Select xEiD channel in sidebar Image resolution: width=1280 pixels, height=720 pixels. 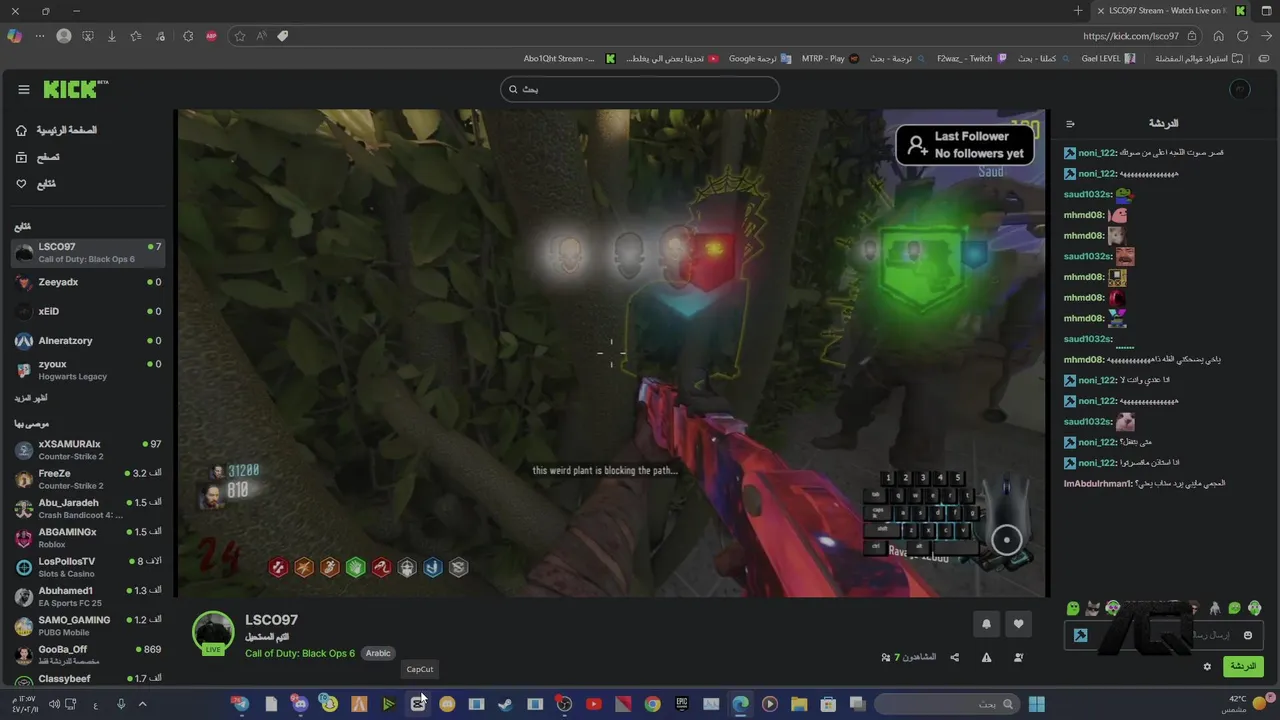tap(88, 312)
